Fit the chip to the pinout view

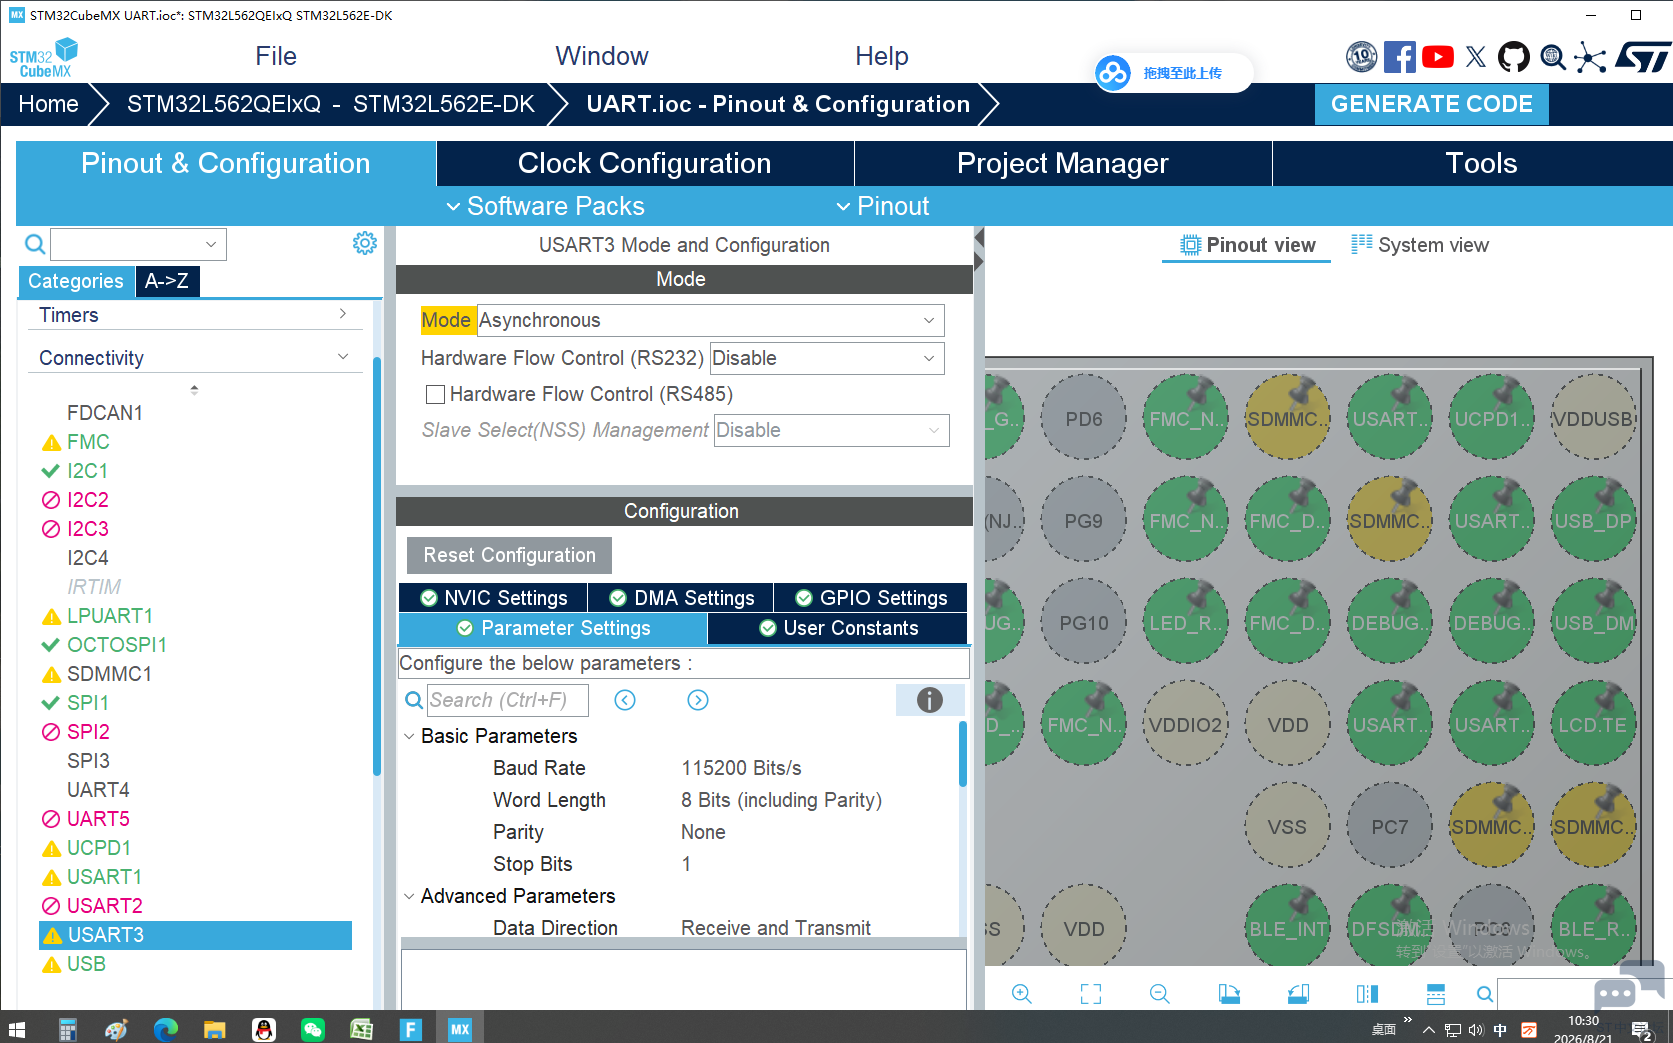(1091, 993)
